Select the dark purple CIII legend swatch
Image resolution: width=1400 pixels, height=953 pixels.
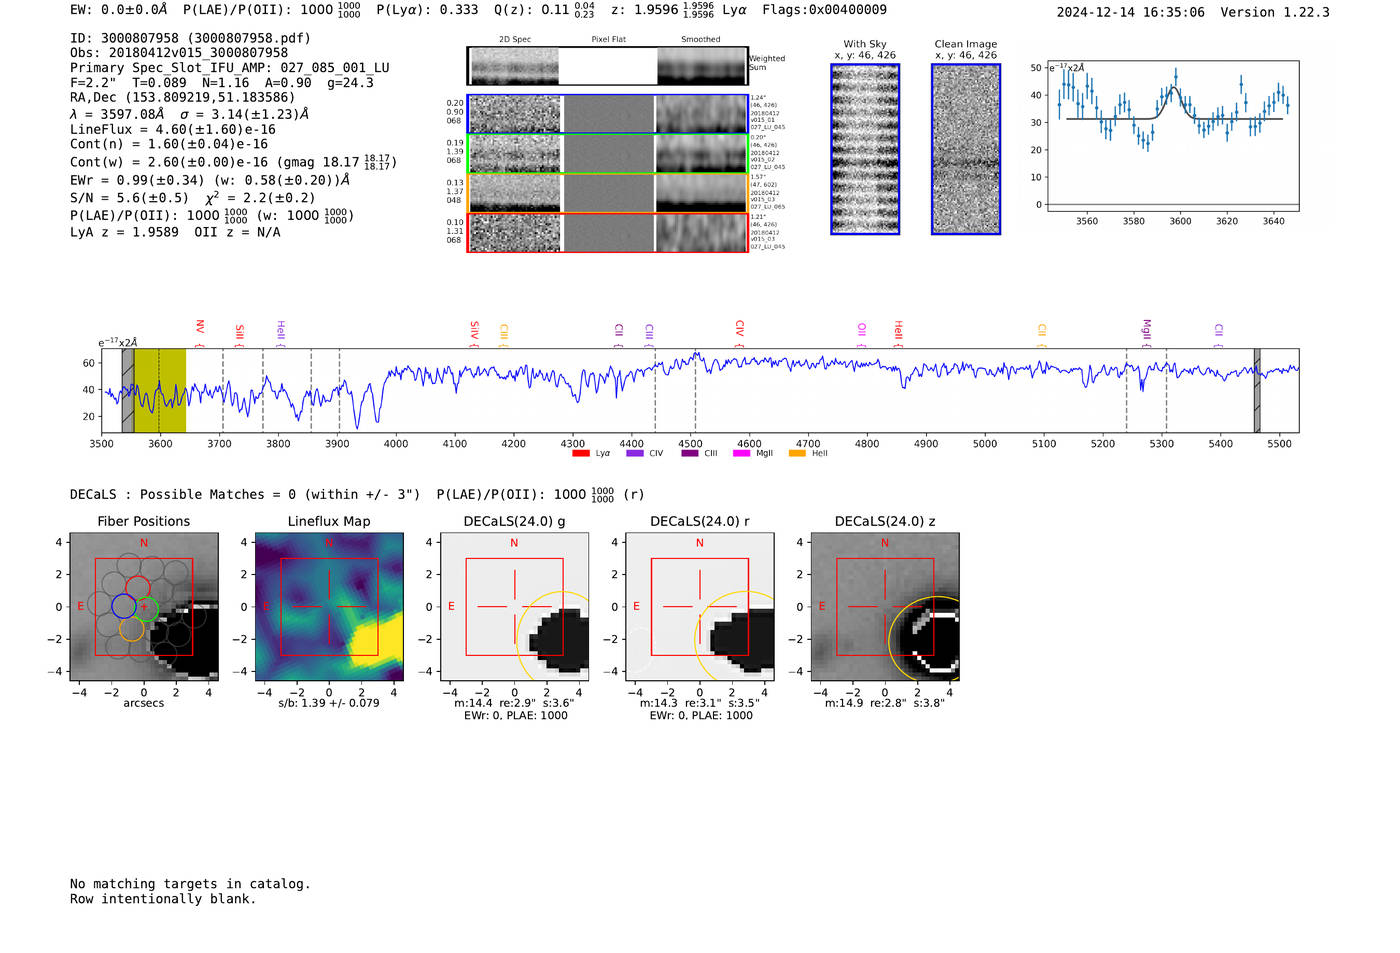point(689,453)
